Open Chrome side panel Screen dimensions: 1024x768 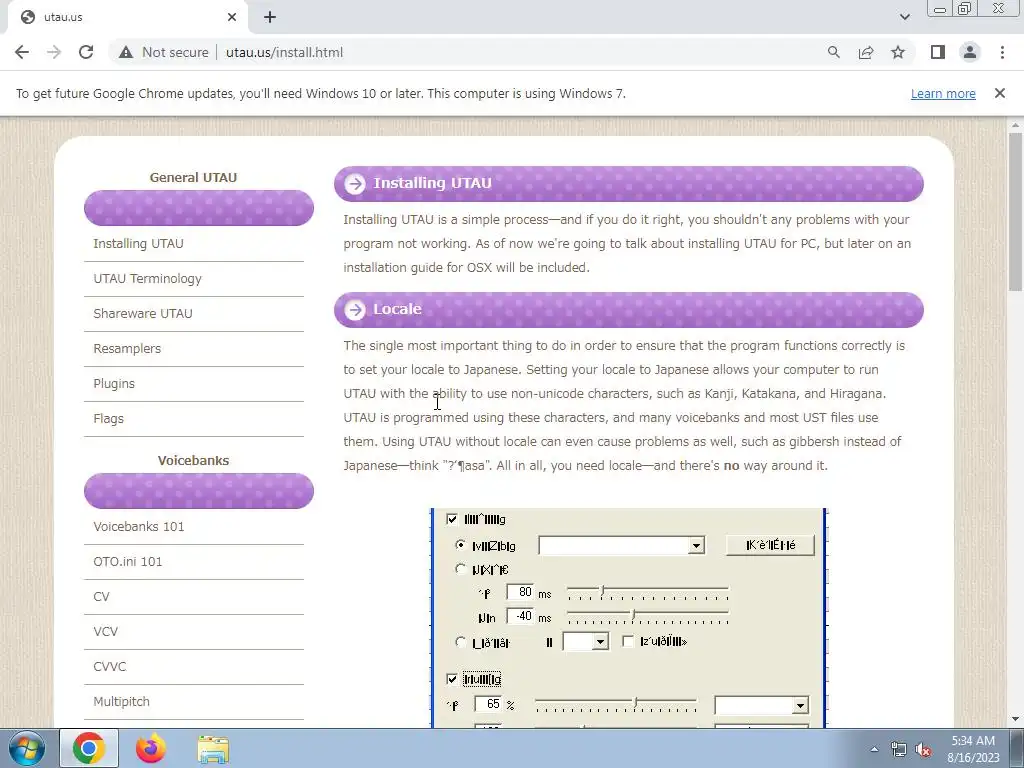point(938,52)
